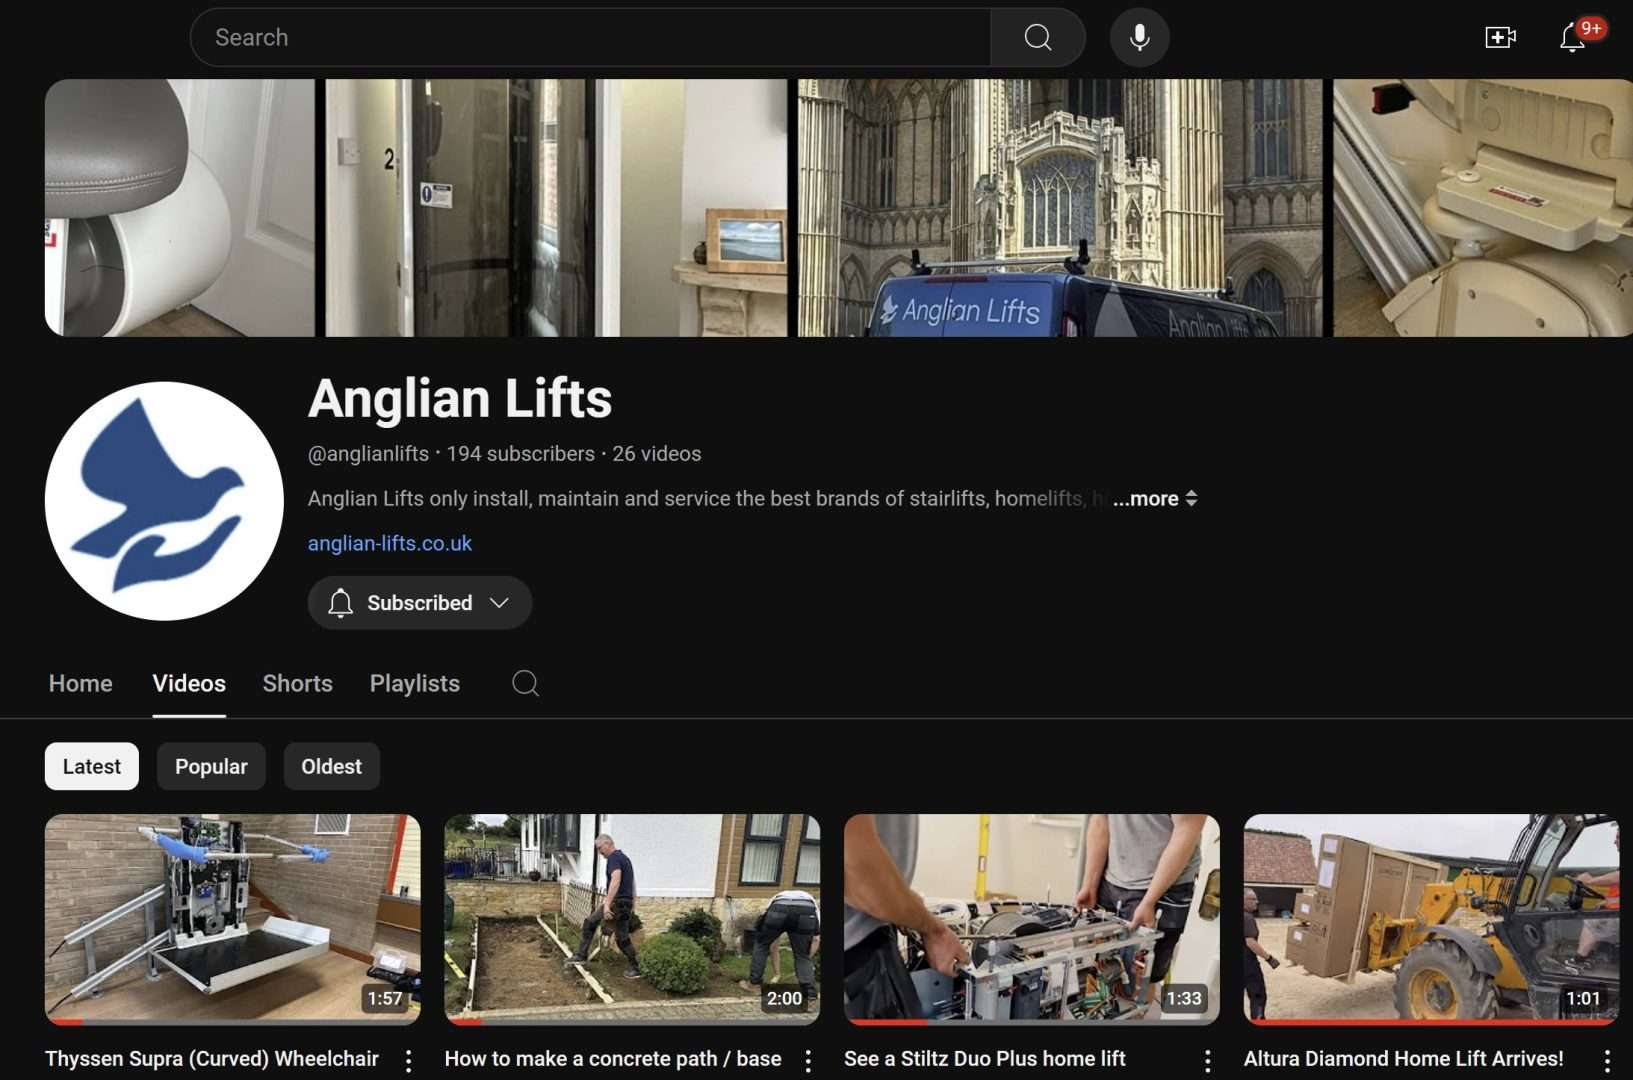
Task: Click the search magnifier button
Action: 1038,38
